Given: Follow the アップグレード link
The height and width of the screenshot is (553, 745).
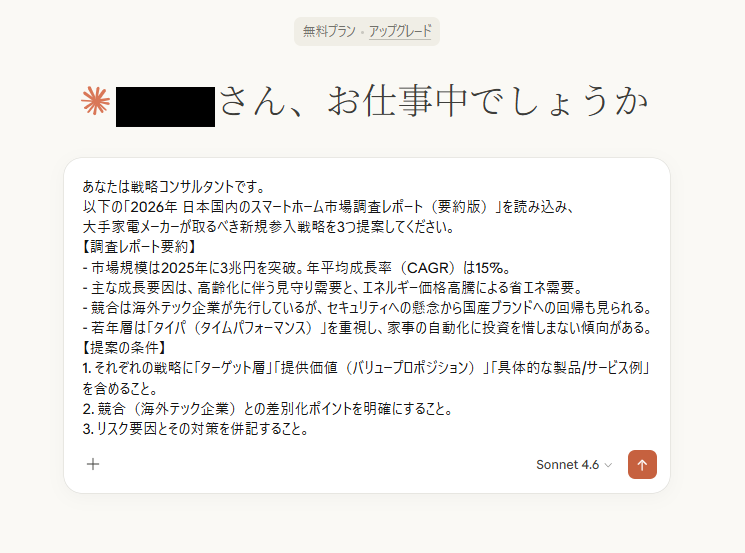Looking at the screenshot, I should 400,31.
